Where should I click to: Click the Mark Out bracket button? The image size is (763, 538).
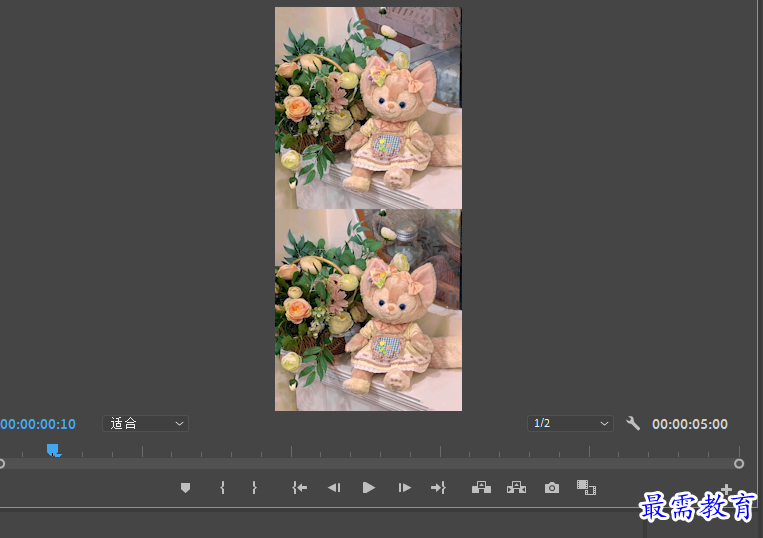[x=254, y=487]
